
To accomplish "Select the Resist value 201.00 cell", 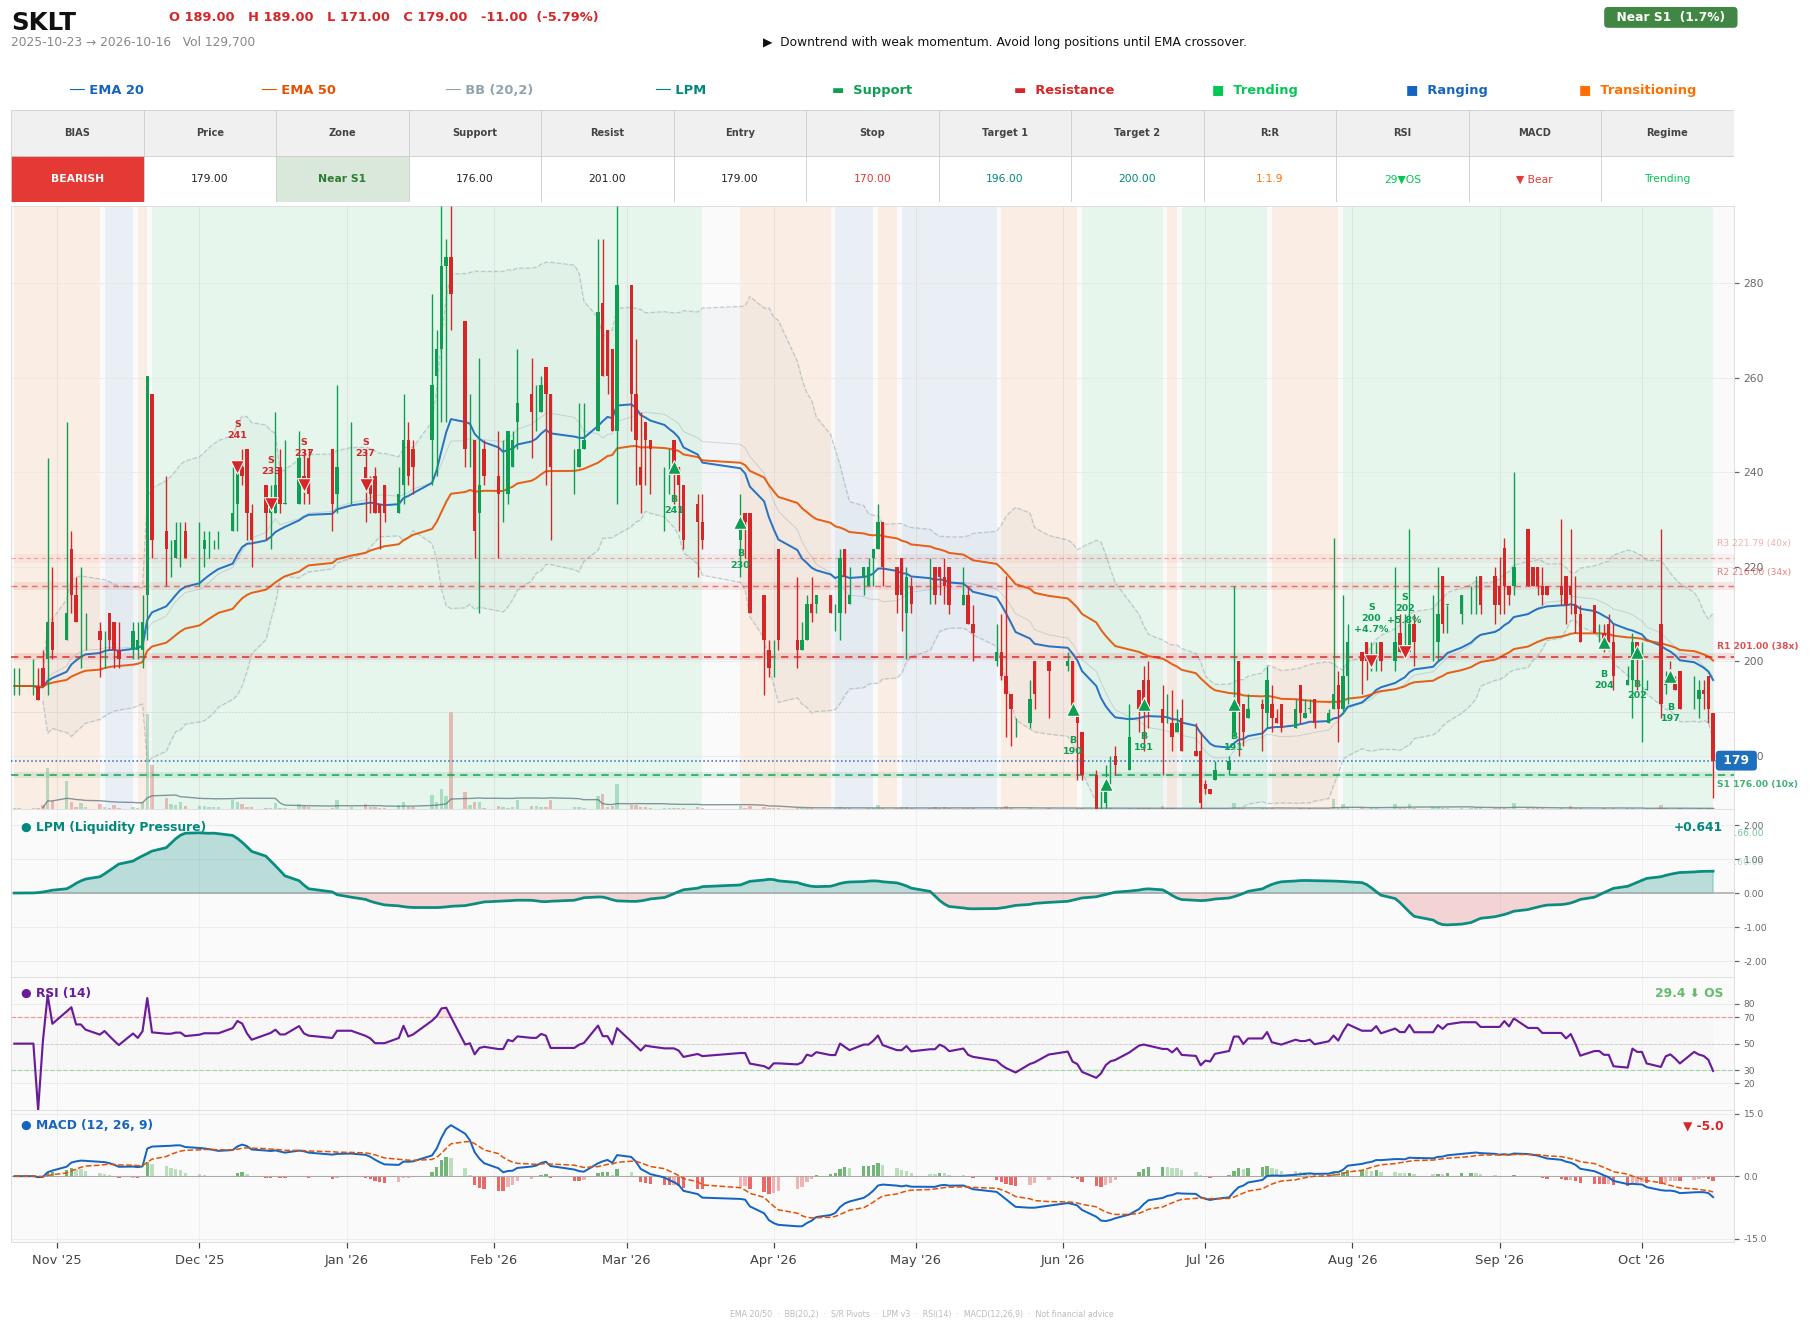I will pyautogui.click(x=607, y=179).
